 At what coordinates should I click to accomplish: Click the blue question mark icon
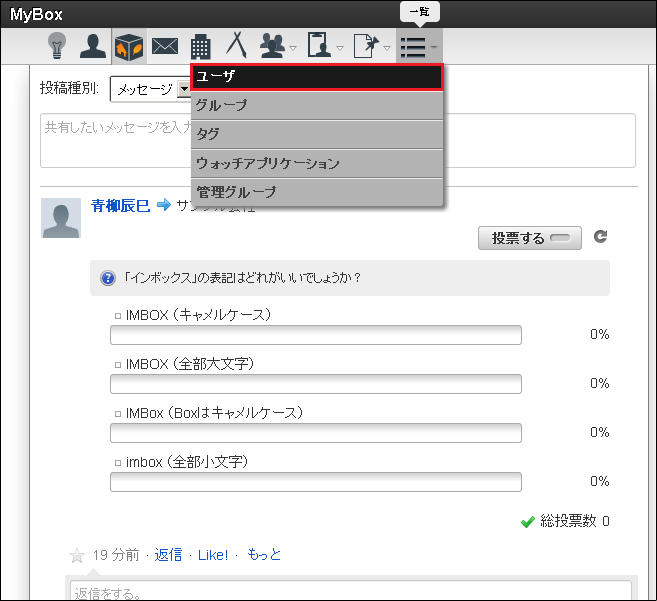(x=108, y=278)
